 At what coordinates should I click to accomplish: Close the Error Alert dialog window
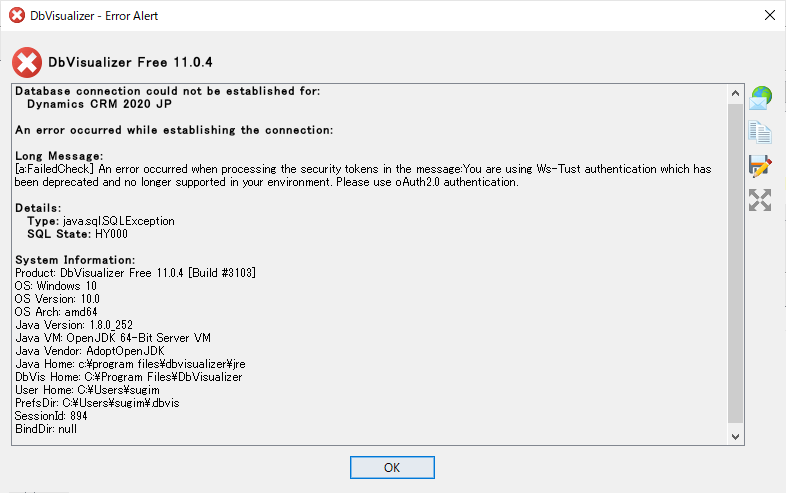770,16
